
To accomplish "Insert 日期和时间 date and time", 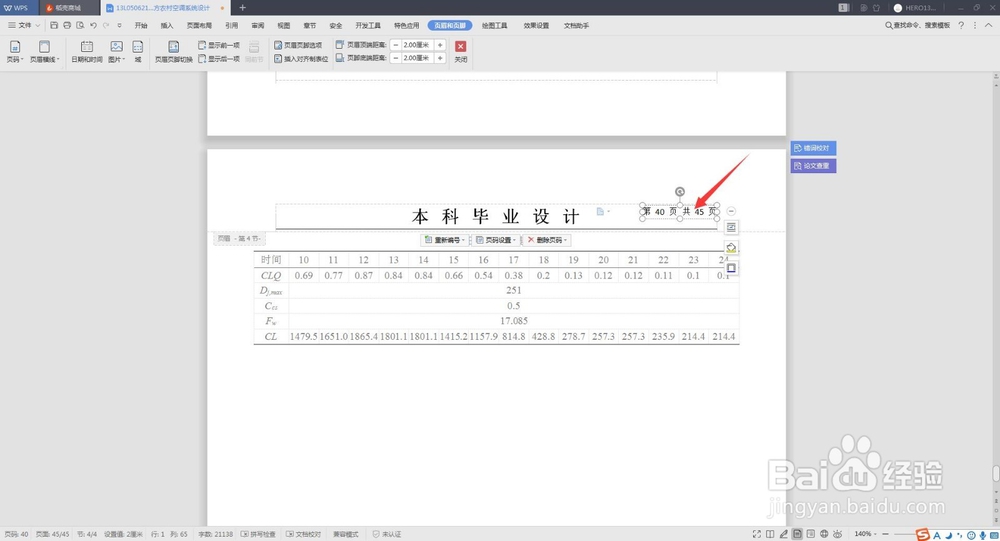I will [87, 51].
